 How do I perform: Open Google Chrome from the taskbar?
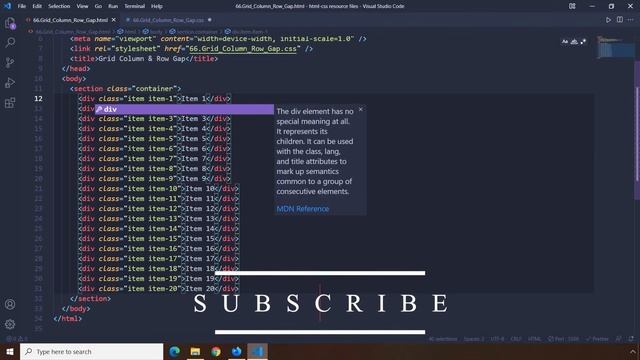point(216,351)
